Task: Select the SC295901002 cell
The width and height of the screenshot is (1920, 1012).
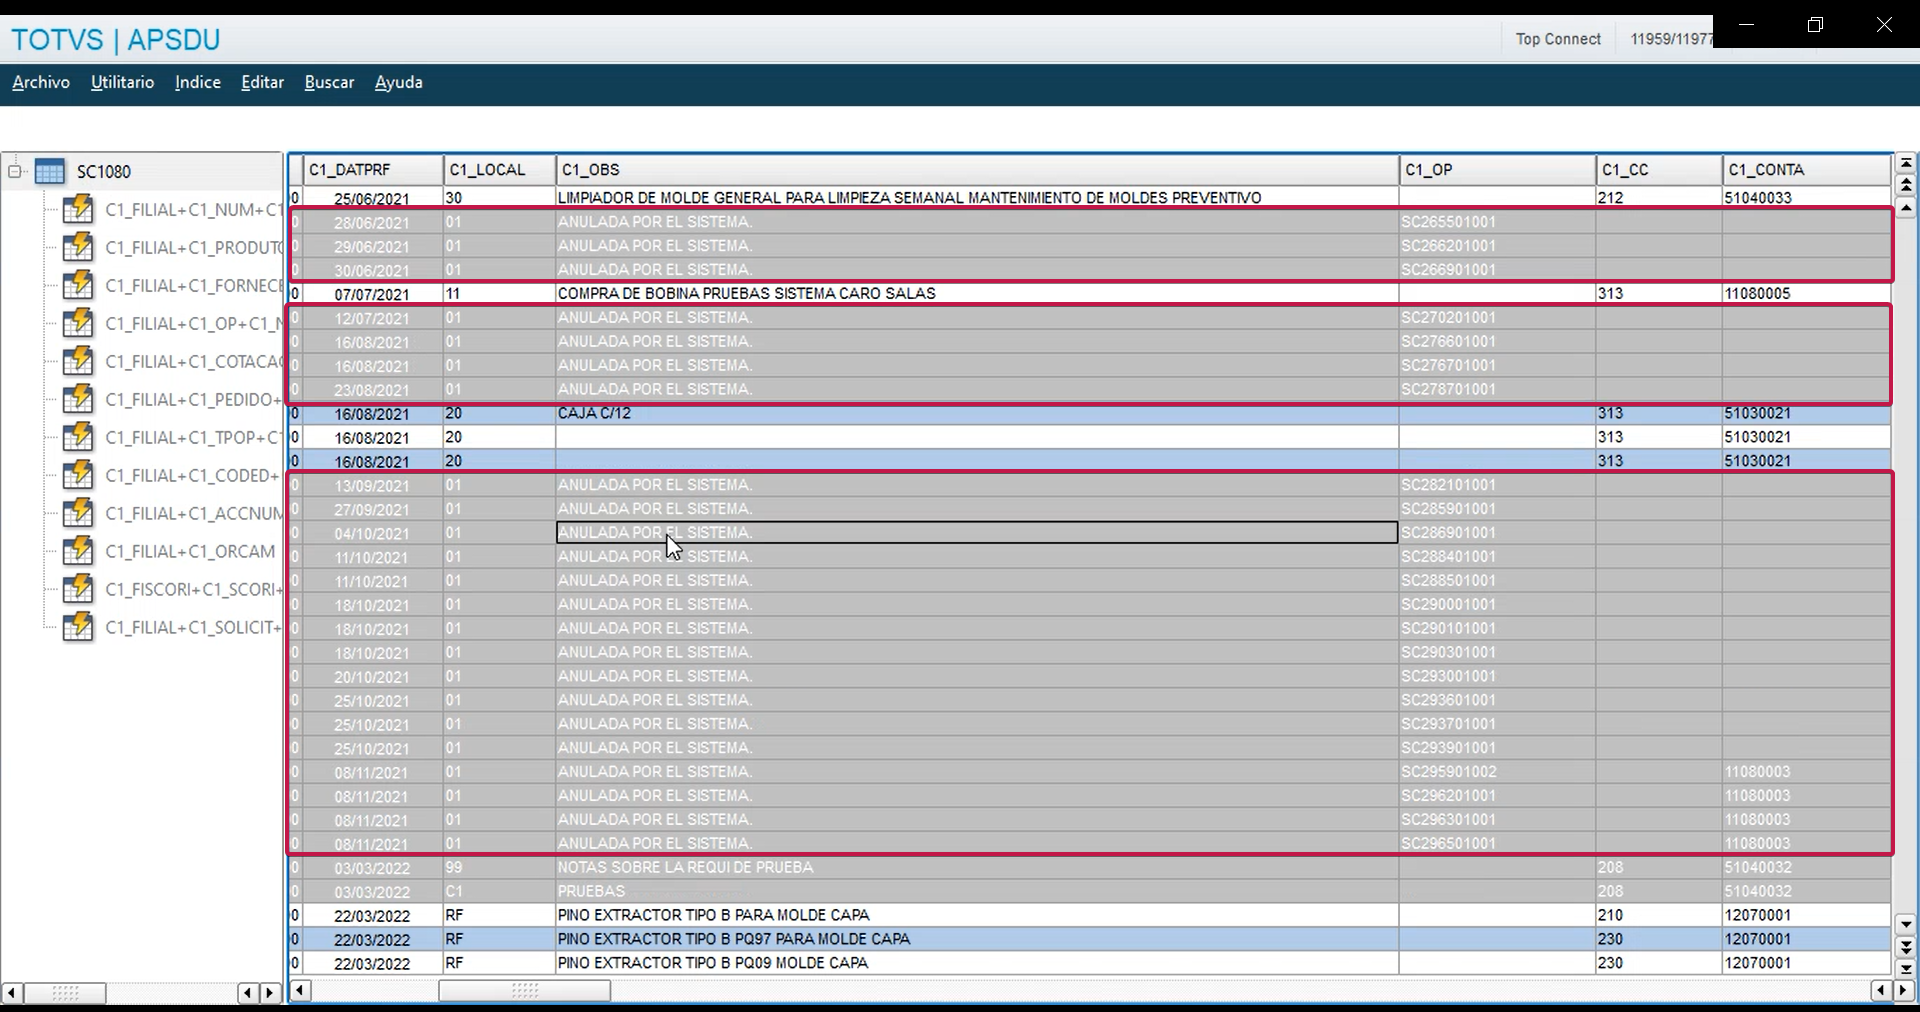Action: pos(1498,772)
